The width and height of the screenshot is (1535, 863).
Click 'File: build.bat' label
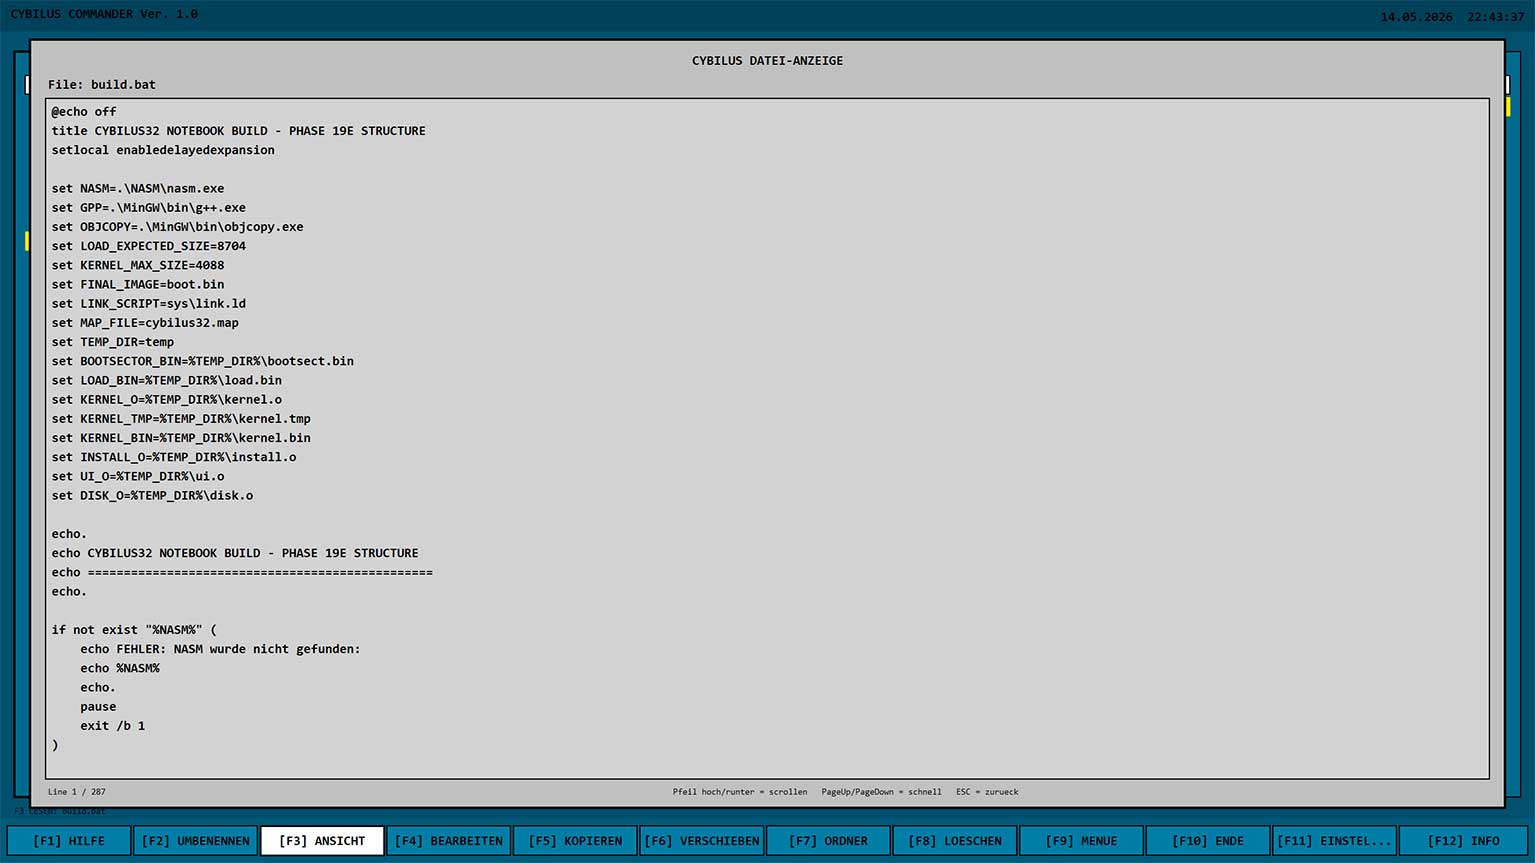(x=102, y=85)
